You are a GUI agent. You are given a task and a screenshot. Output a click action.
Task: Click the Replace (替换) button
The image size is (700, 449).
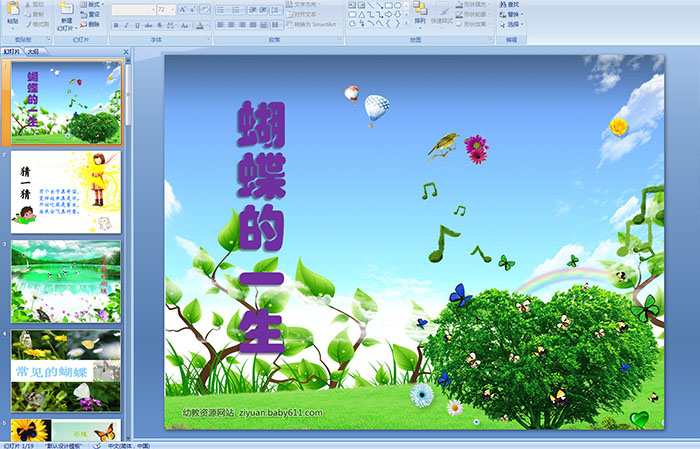[x=514, y=14]
